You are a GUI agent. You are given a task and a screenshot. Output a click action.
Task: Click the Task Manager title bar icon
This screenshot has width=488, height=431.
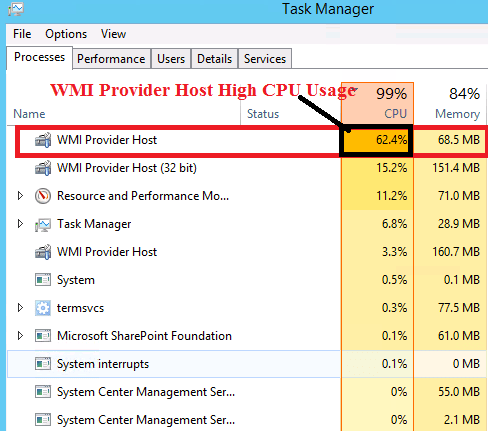(x=16, y=9)
